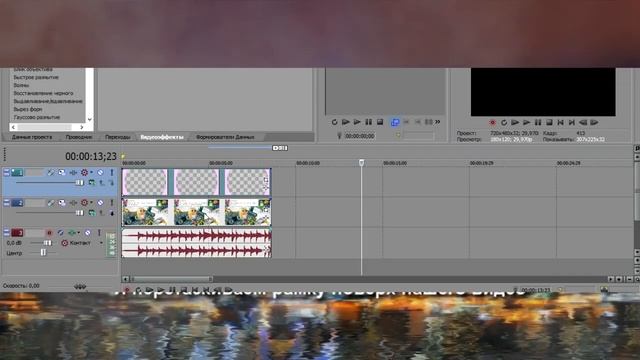Open audio track 3 Контакт automation dropdown
This screenshot has height=360, width=640.
point(101,243)
